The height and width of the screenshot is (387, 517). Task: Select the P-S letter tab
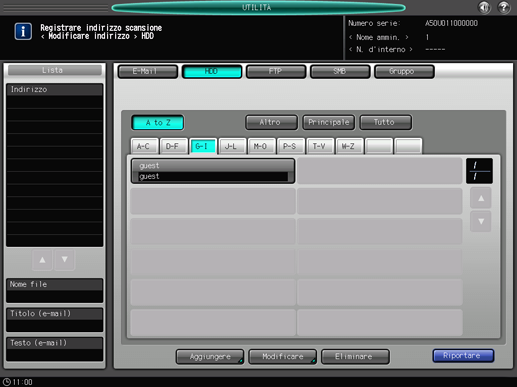pos(290,146)
